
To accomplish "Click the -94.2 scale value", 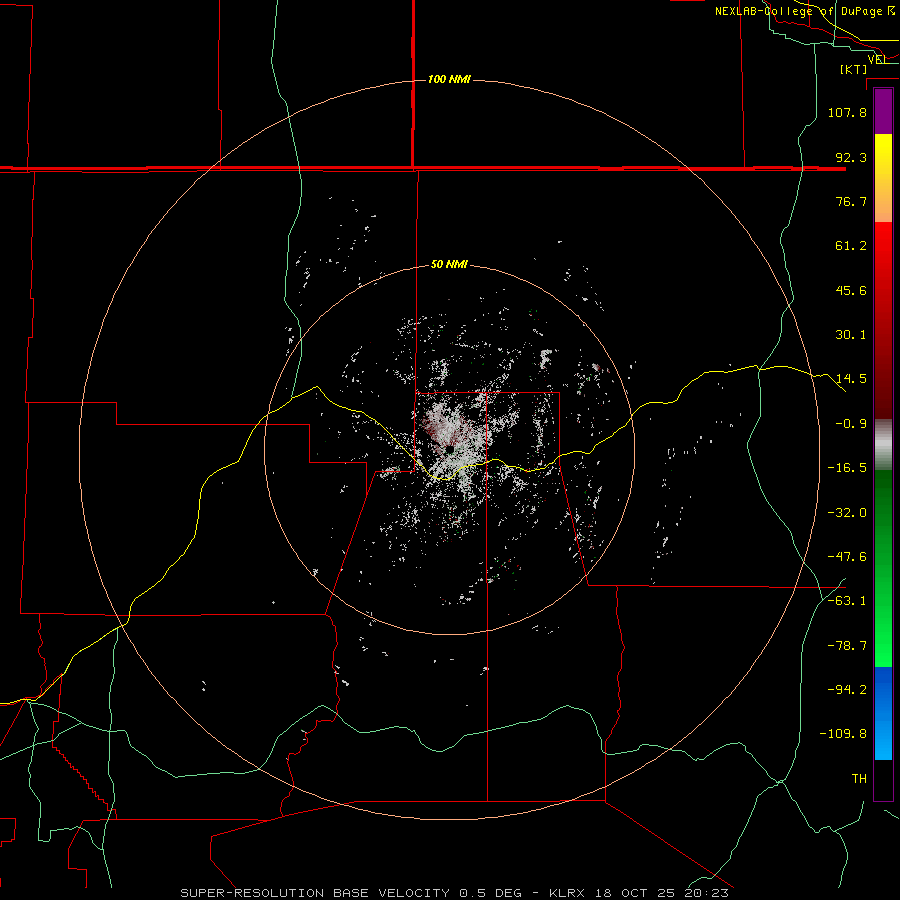I will (x=847, y=690).
